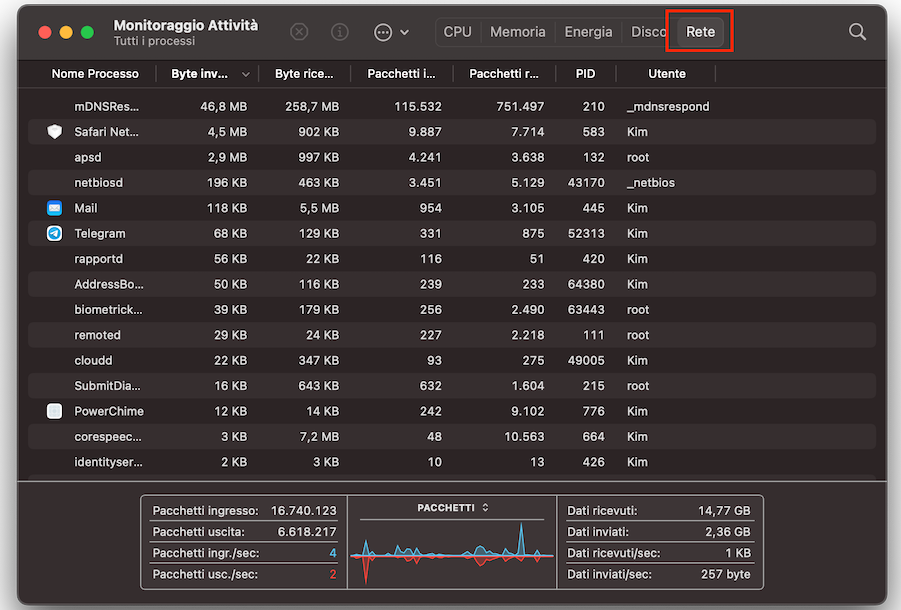Switch to the CPU tab
The image size is (901, 610).
pos(457,32)
